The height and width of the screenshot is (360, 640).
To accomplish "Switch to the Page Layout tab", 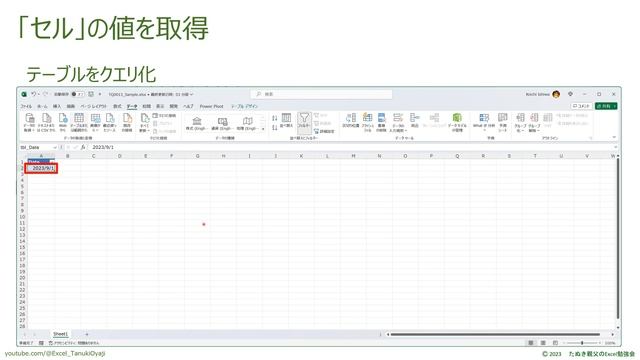I will [93, 106].
